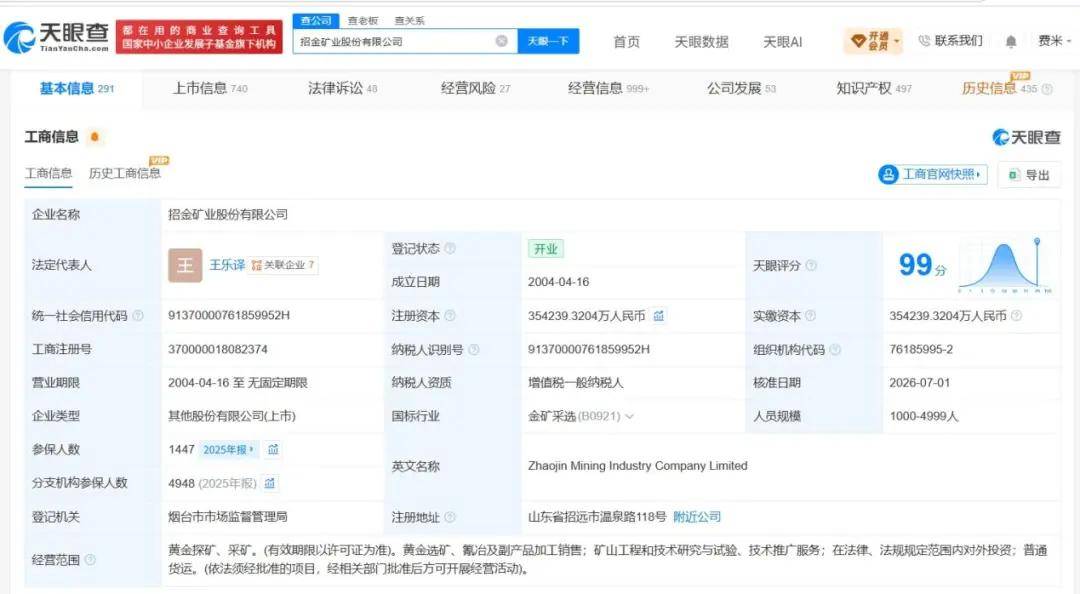Screen dimensions: 1080x594
Task: Click the help icon next to 纳税人识别号
Action: pos(474,349)
